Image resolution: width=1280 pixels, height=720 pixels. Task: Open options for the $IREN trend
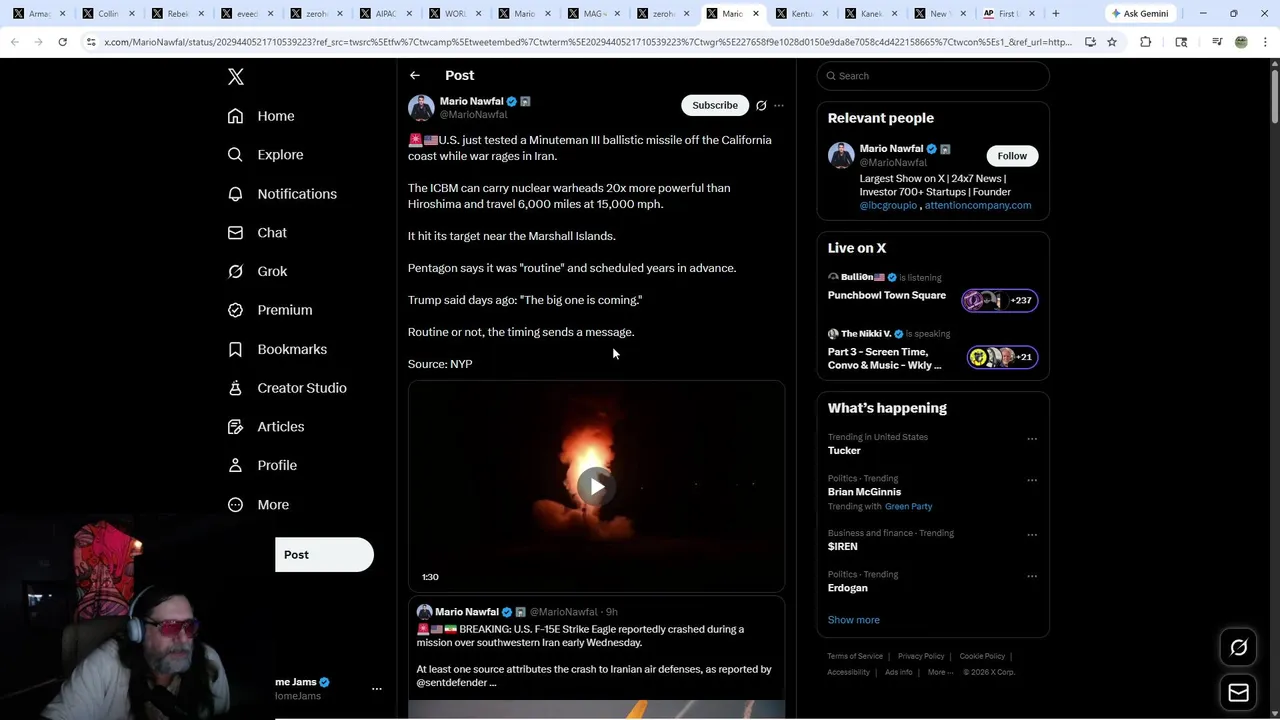pos(1032,535)
